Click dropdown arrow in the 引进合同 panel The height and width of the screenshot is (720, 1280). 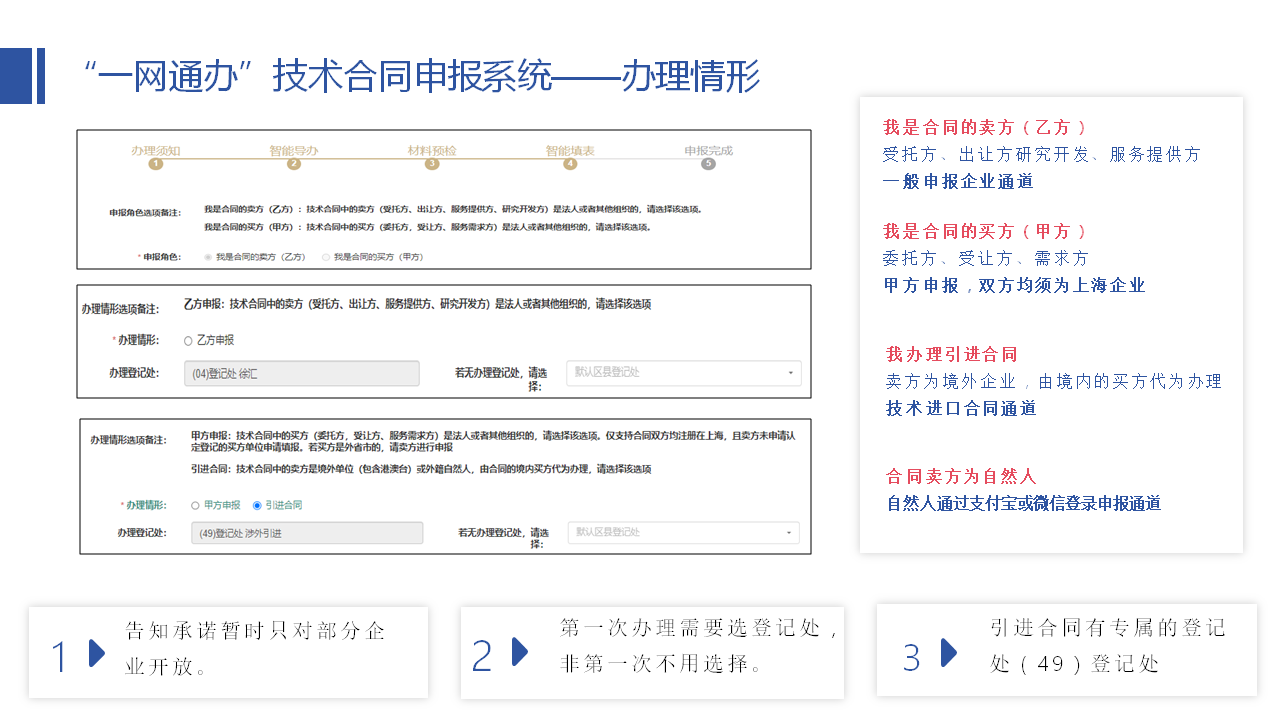[789, 533]
